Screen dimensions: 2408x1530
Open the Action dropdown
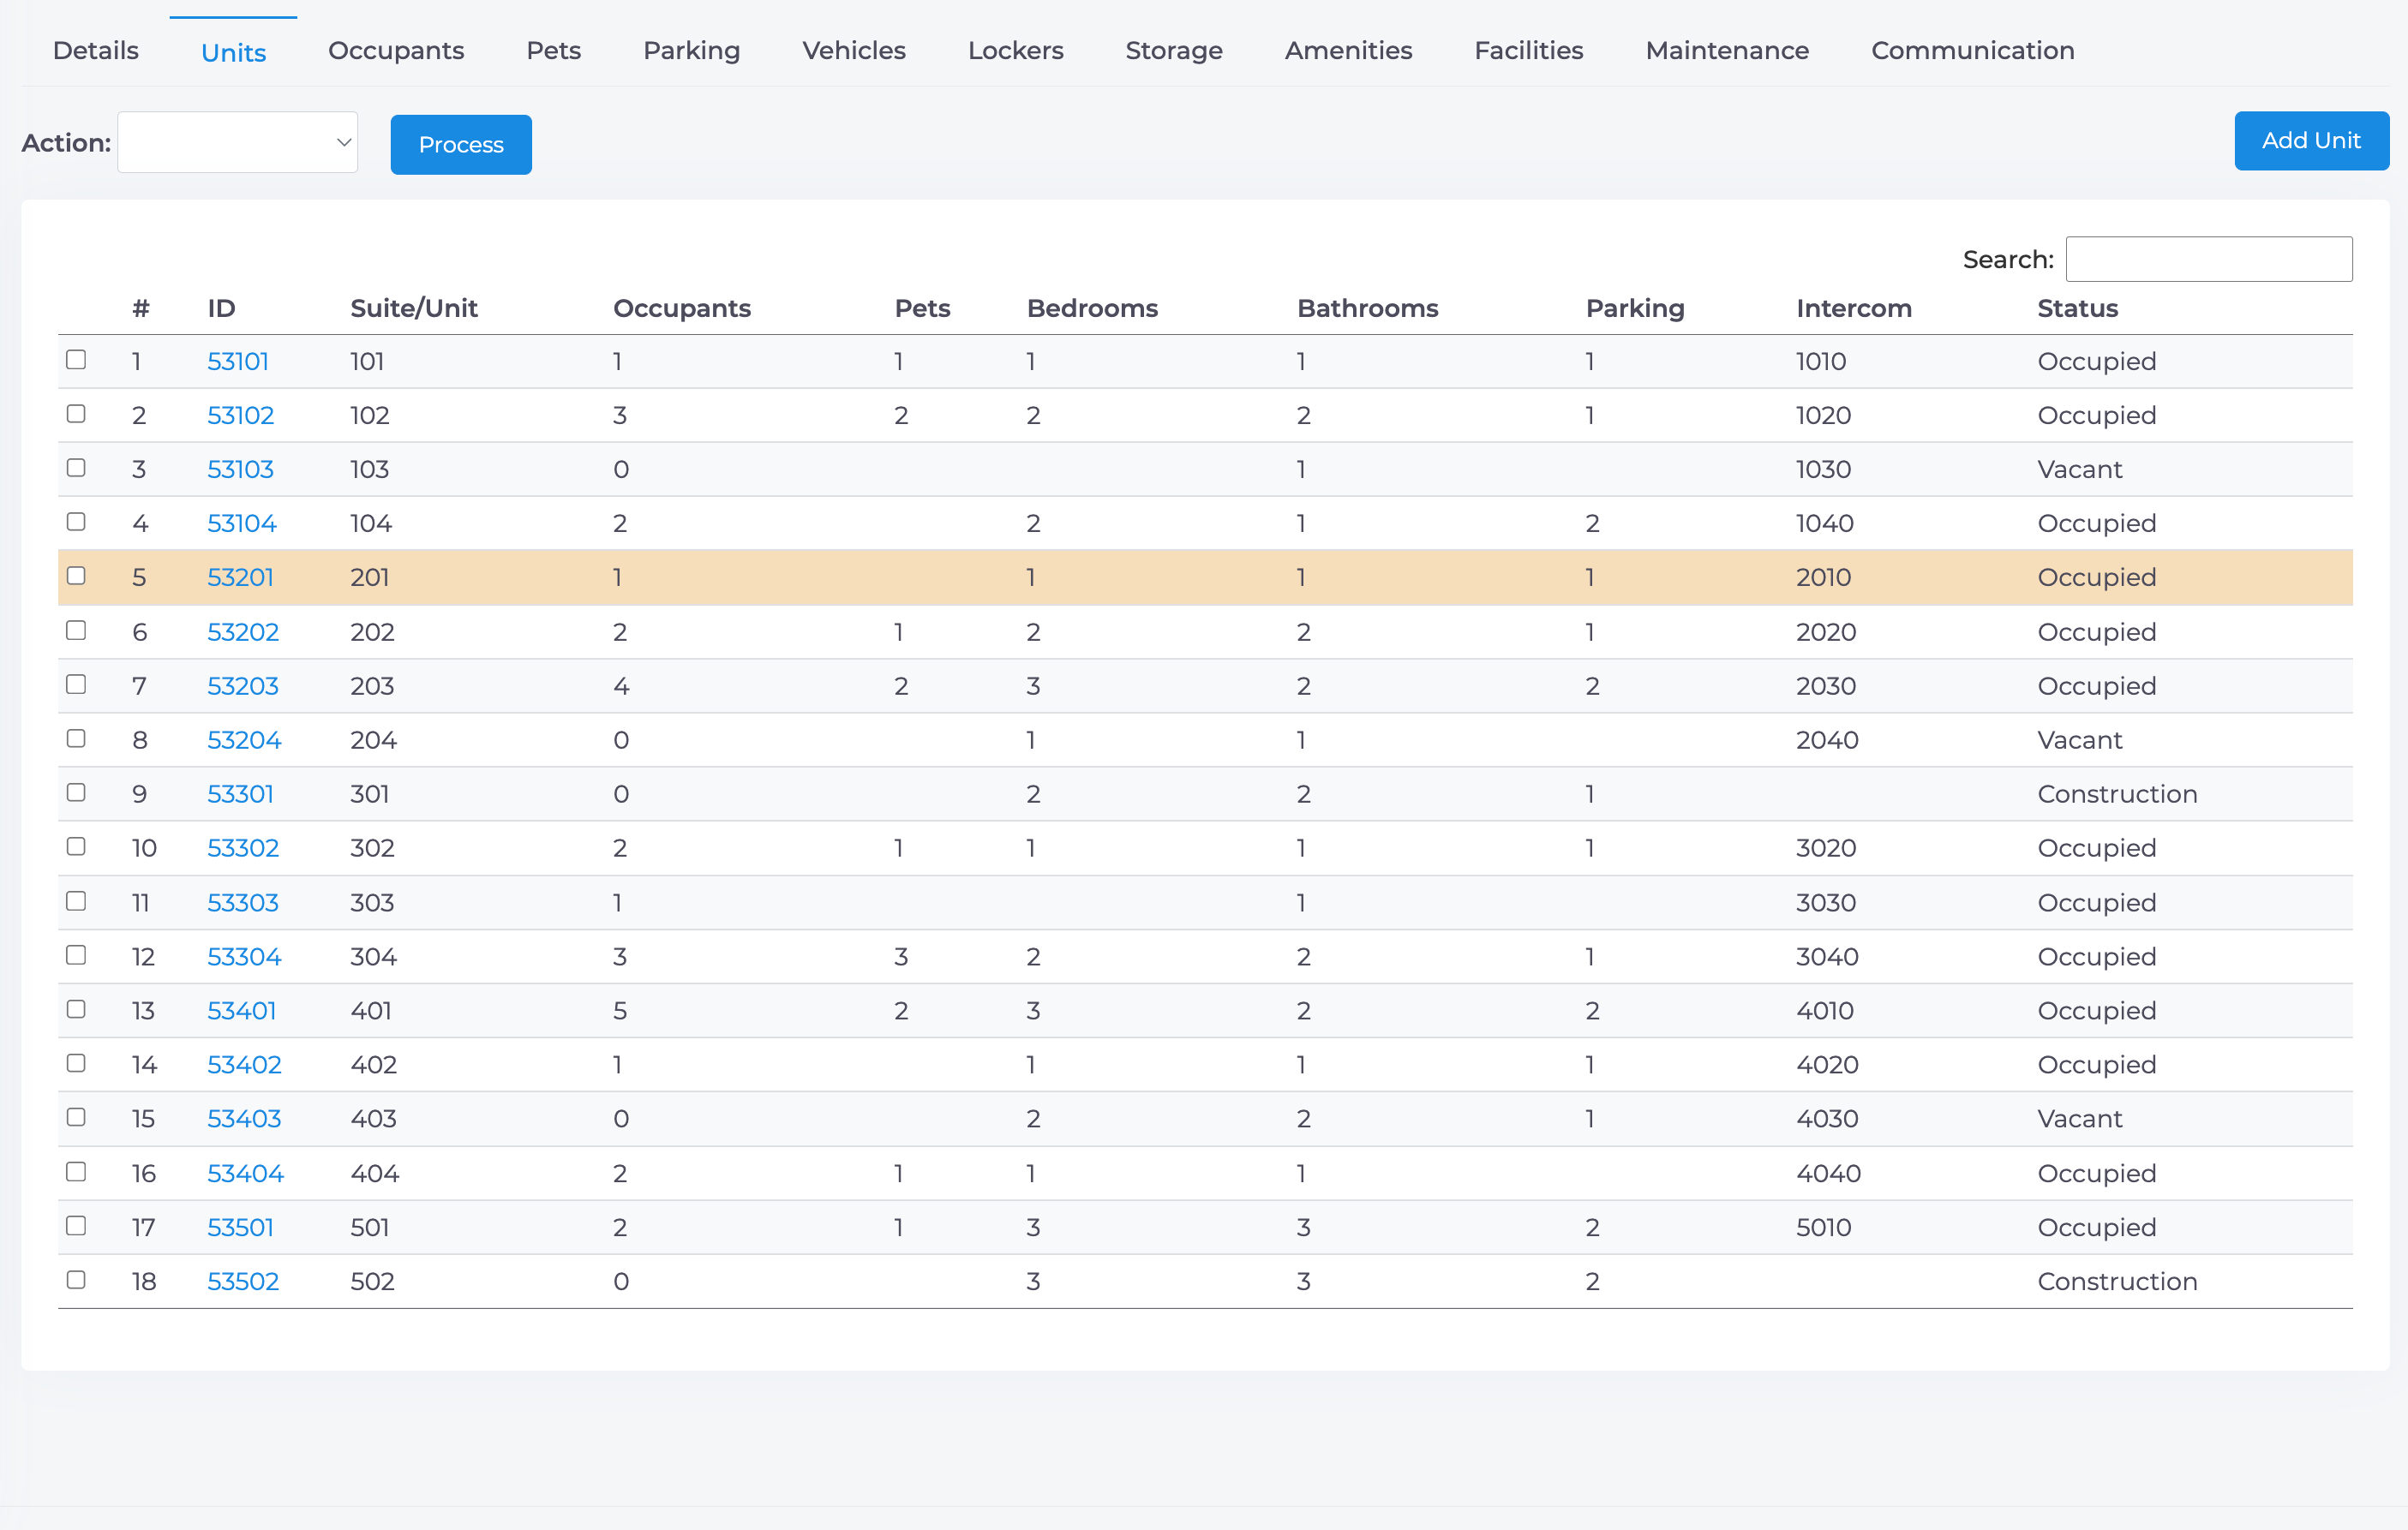point(237,142)
